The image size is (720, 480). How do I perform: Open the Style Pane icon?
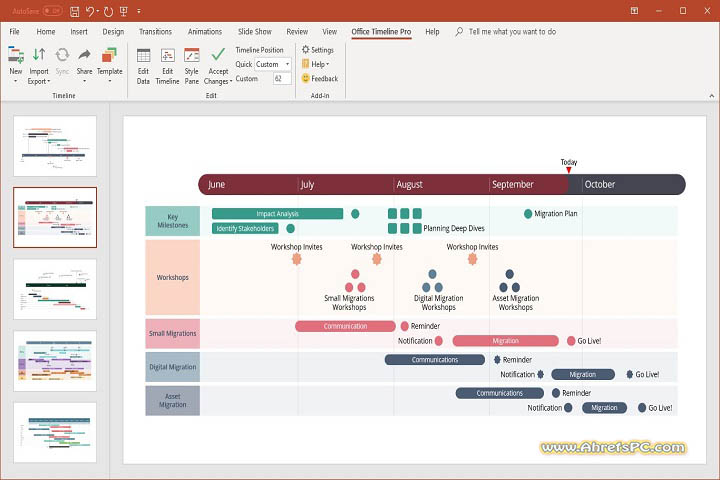(x=191, y=55)
